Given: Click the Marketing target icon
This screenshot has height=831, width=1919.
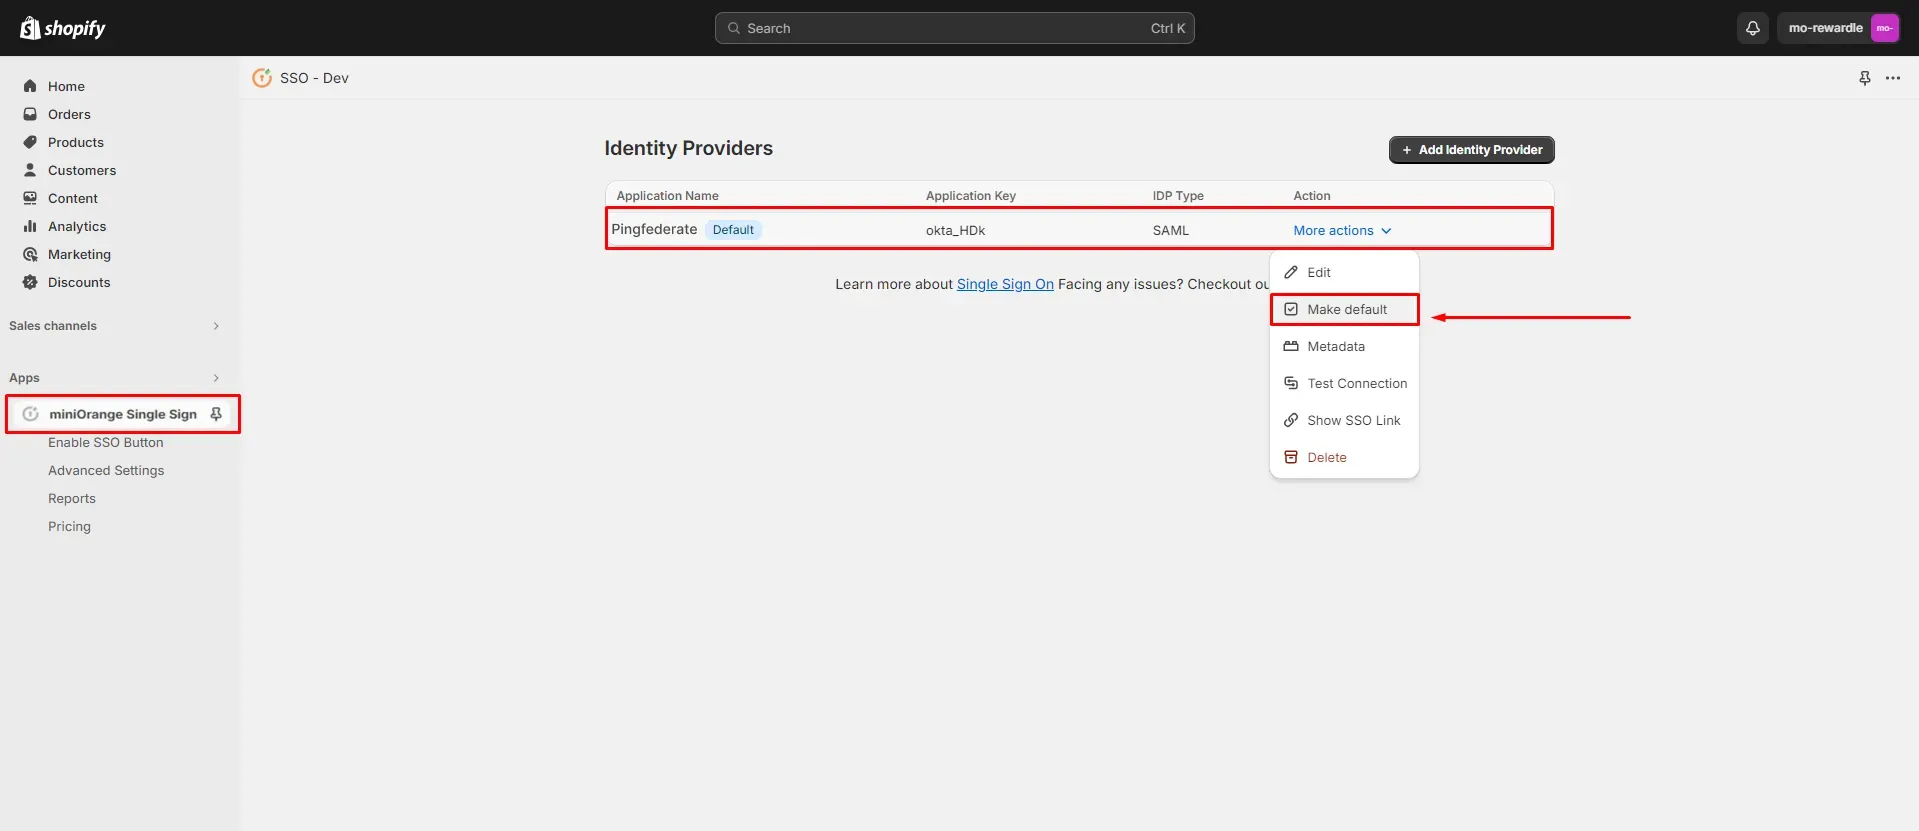Looking at the screenshot, I should tap(30, 254).
